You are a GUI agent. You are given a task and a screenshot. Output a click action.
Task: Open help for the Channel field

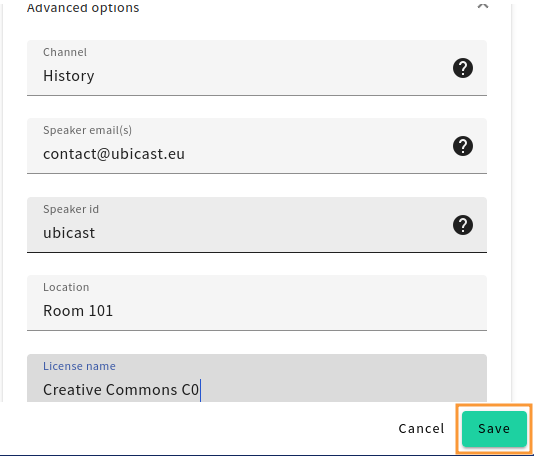(463, 68)
